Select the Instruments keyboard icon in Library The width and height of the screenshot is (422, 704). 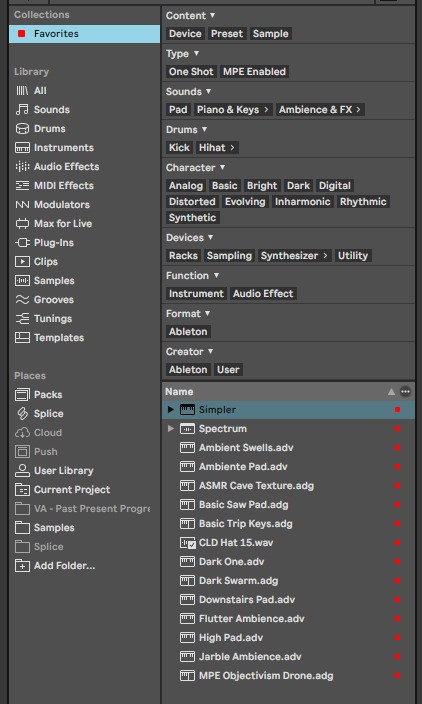22,148
